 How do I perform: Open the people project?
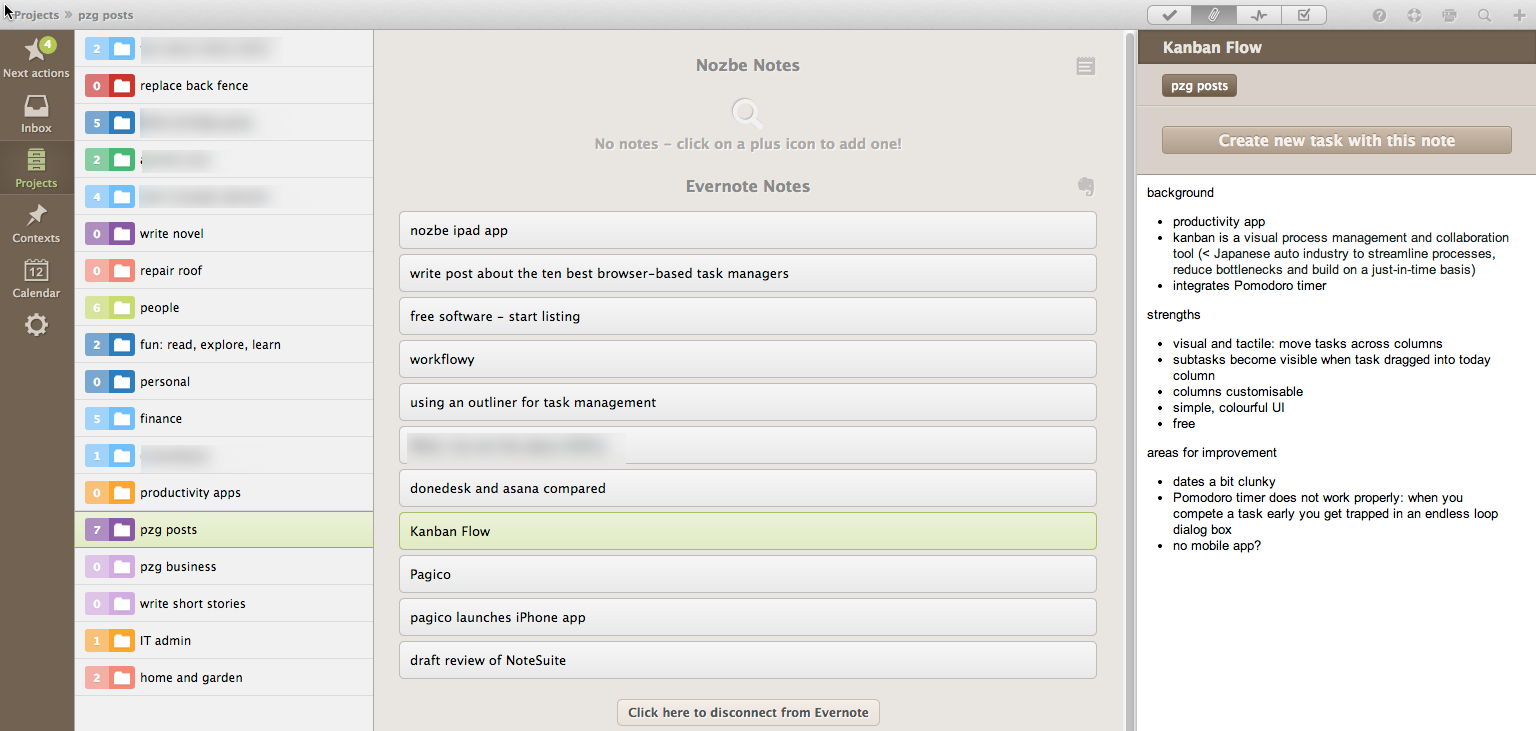(224, 307)
